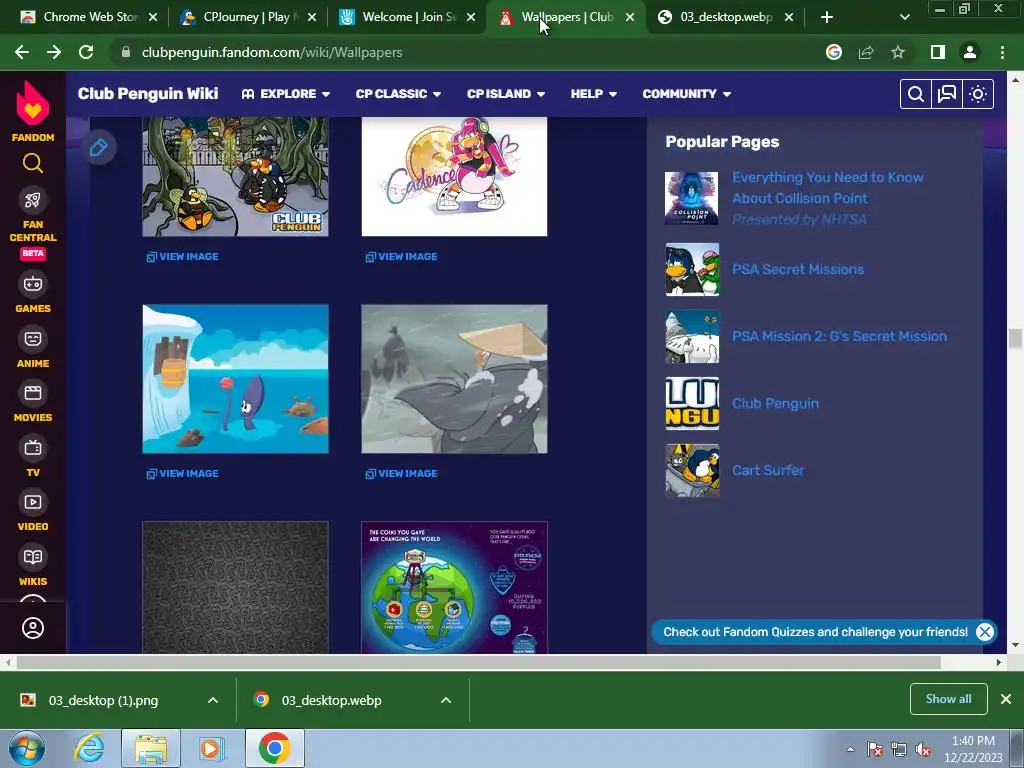Open the iceberg ocean wallpaper thumbnail
The height and width of the screenshot is (768, 1024).
pos(236,379)
